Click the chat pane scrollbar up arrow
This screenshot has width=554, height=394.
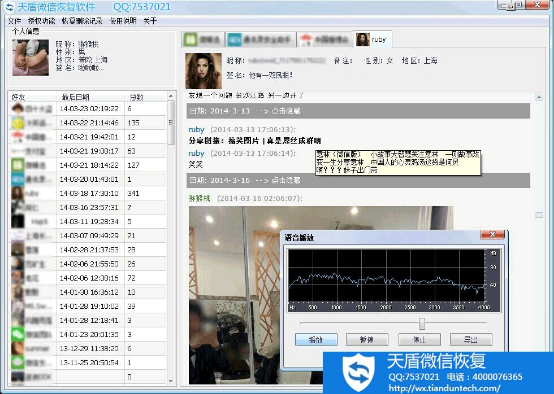(539, 96)
